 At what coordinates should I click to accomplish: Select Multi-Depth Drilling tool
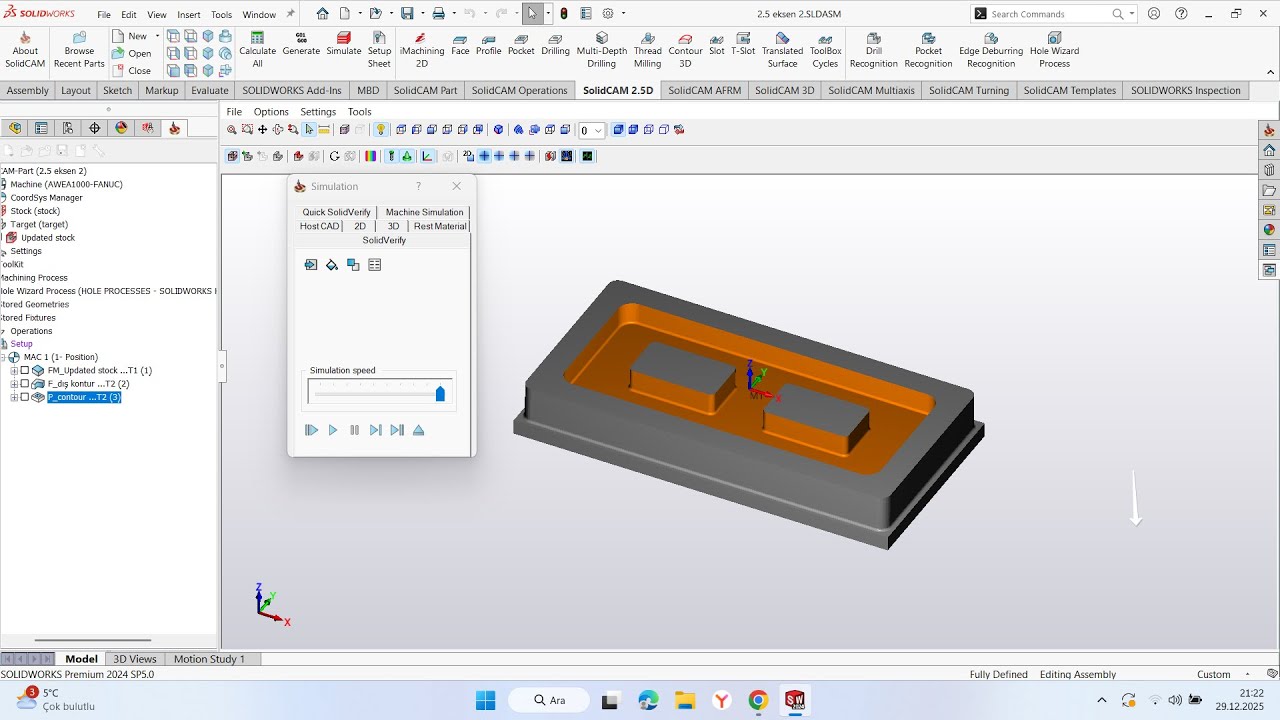pos(602,50)
